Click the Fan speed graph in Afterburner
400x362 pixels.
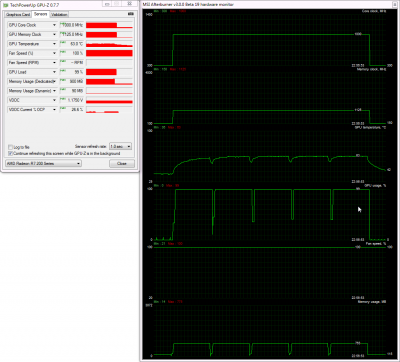pos(270,272)
